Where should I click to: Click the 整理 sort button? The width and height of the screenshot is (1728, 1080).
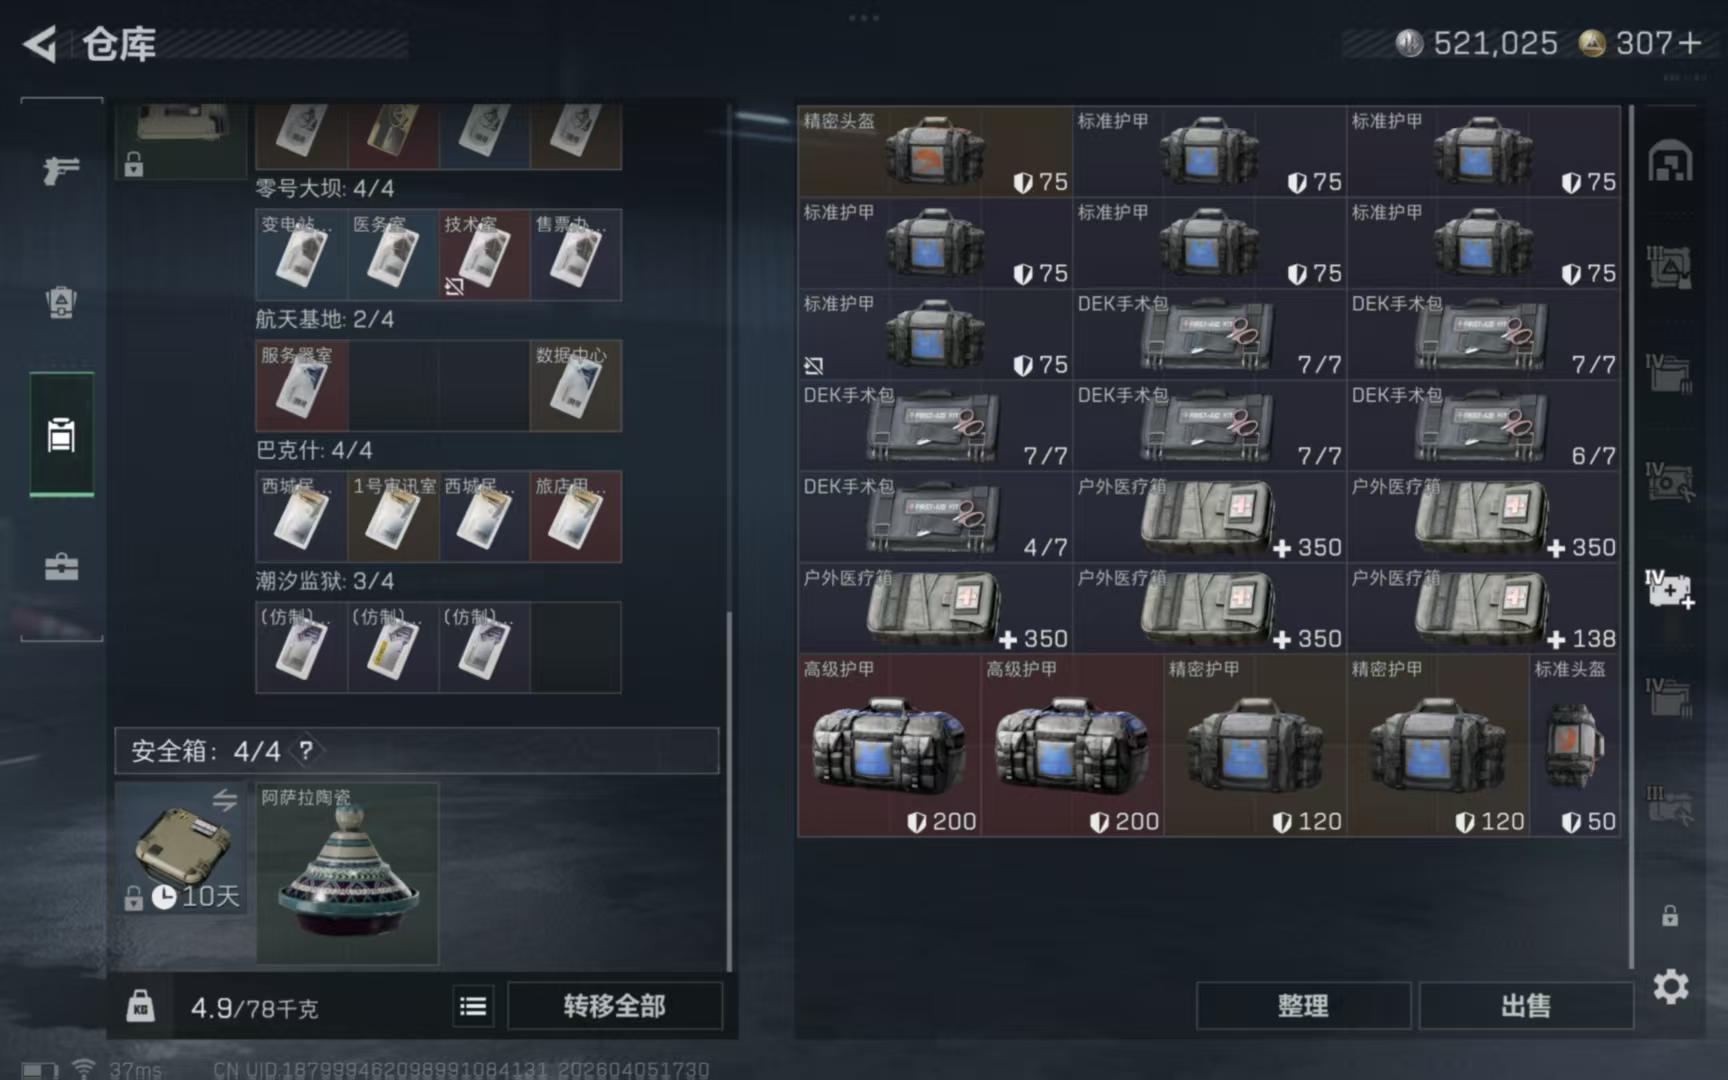click(x=1303, y=1006)
